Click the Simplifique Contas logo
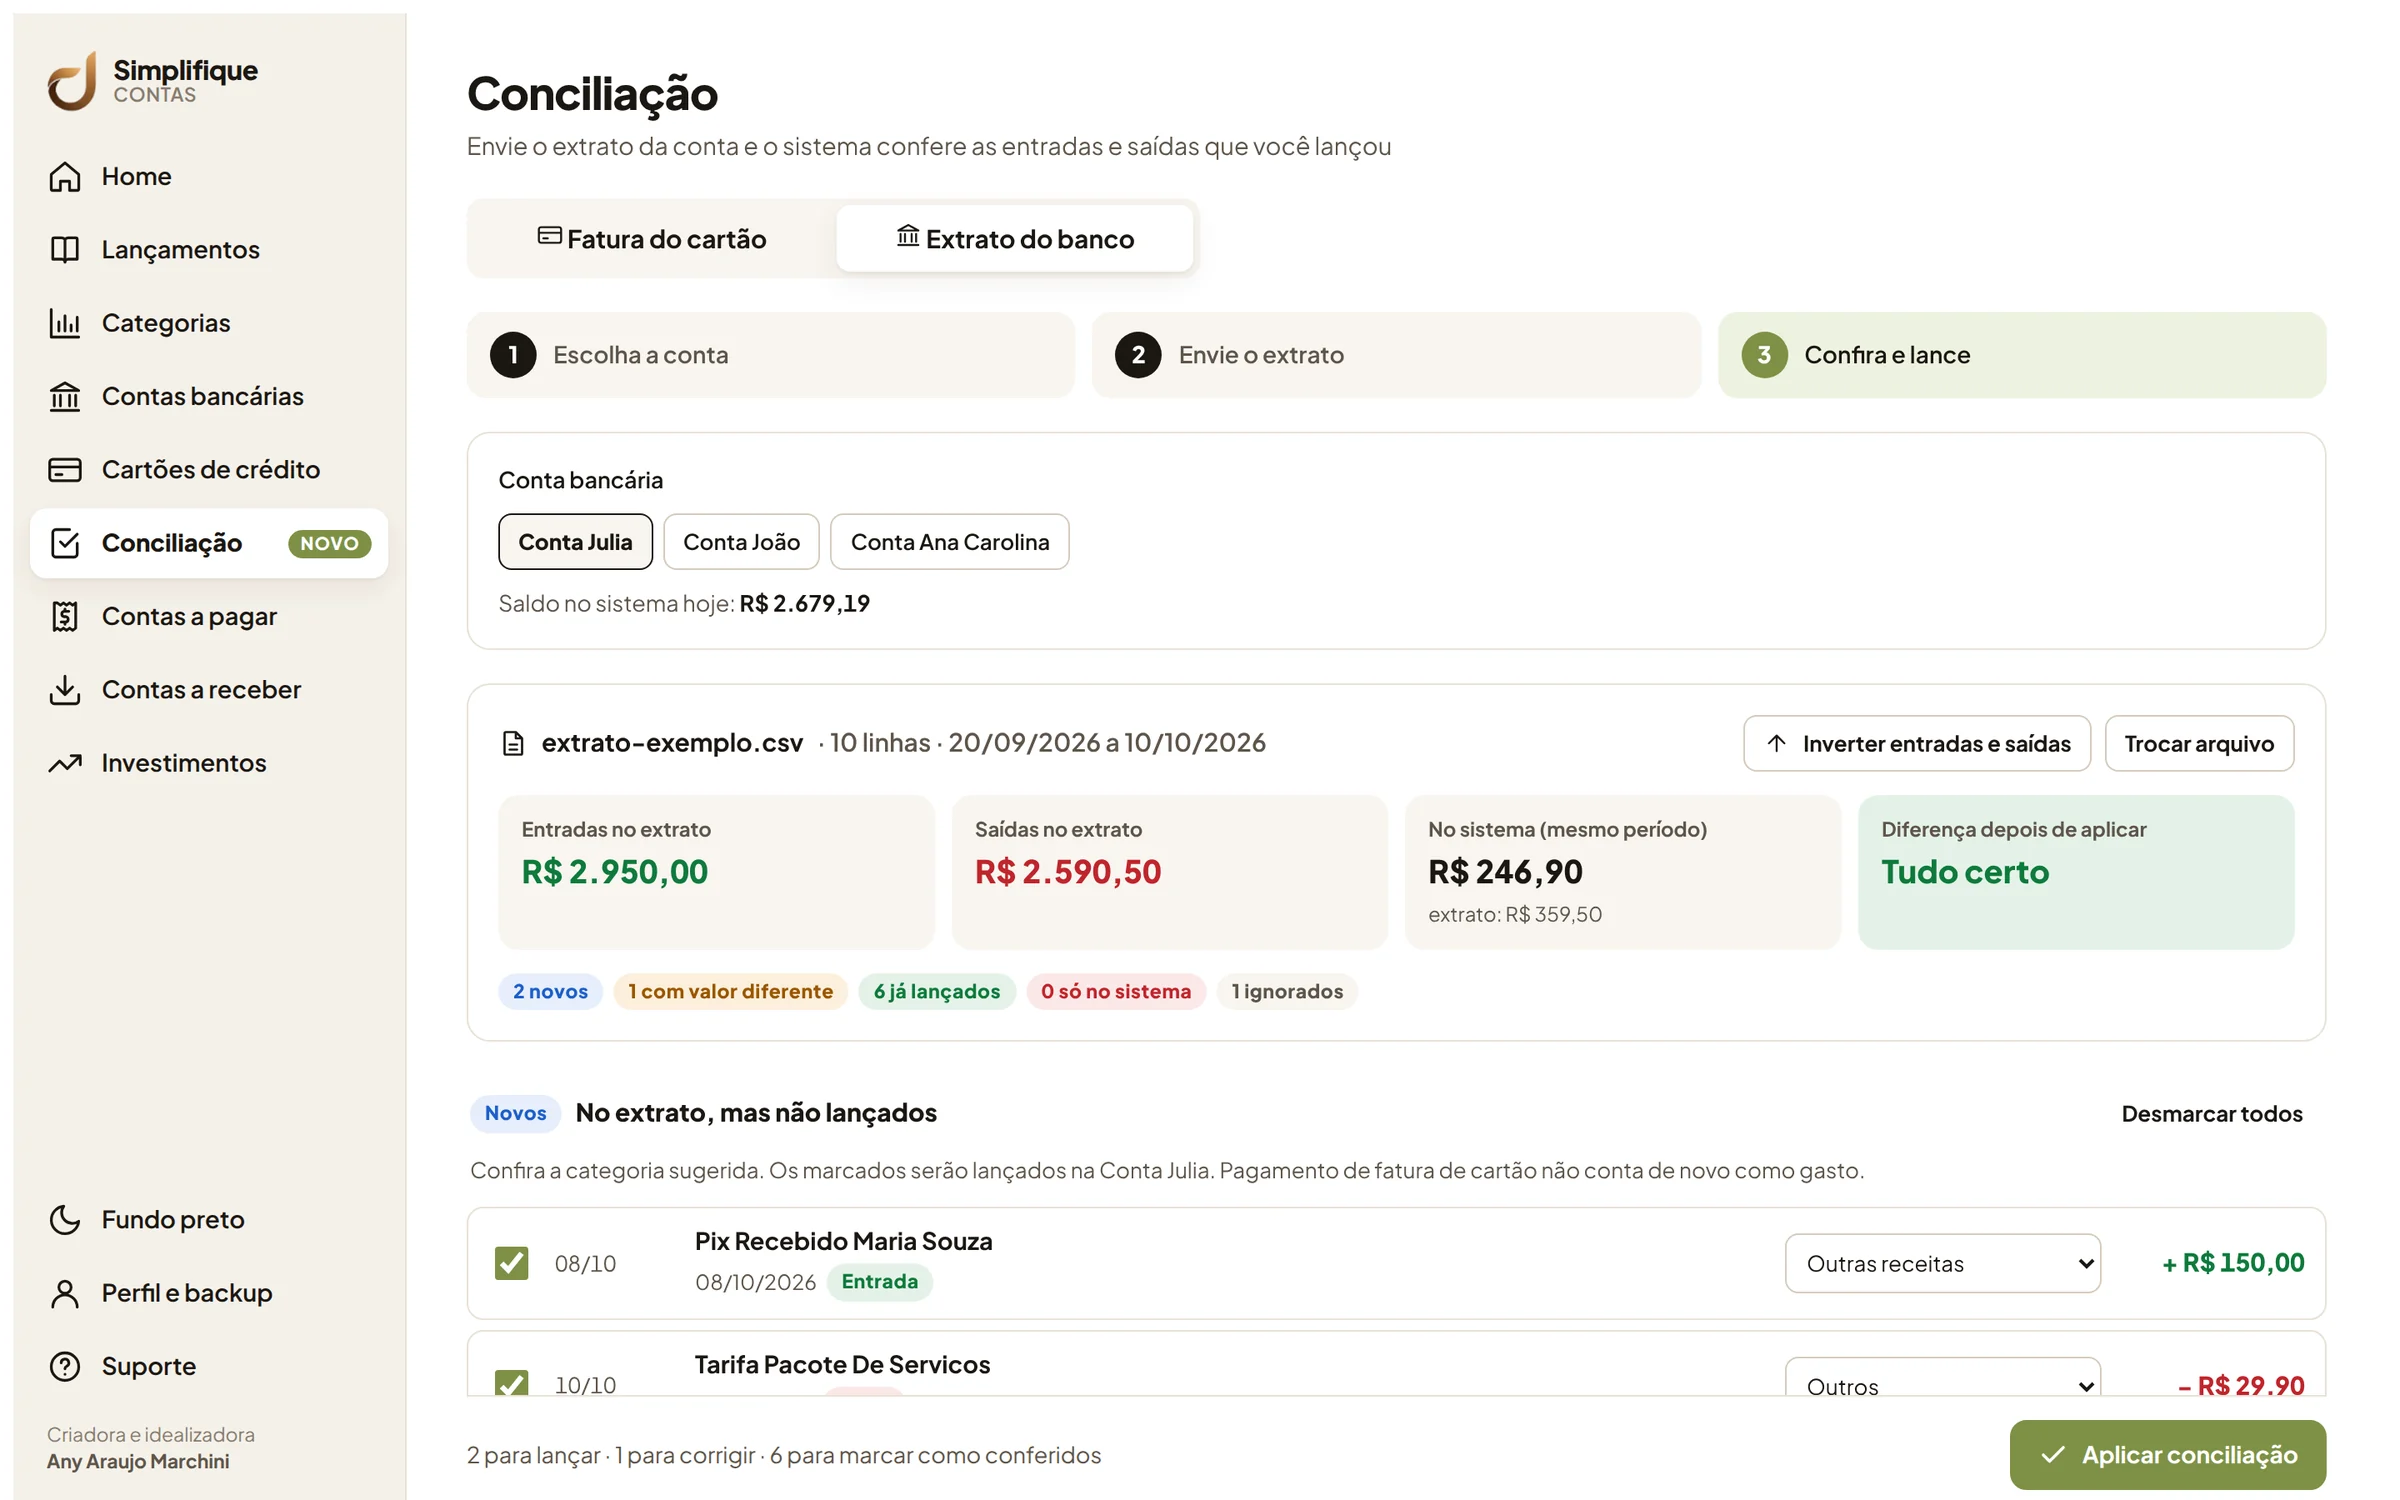 (152, 81)
